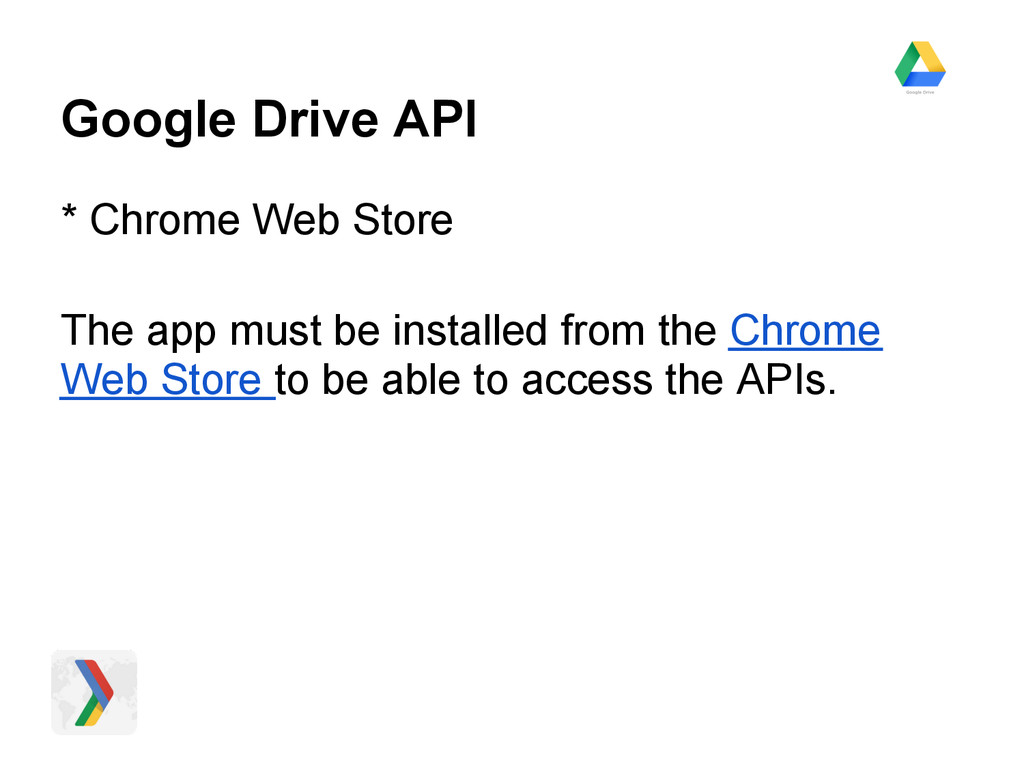Click the blue base of the Drive logo
Screen dimensions: 1024x768
tap(924, 79)
